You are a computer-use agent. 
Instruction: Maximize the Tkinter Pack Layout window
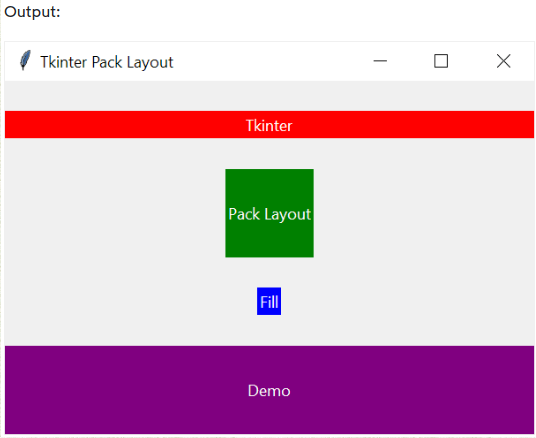click(441, 61)
